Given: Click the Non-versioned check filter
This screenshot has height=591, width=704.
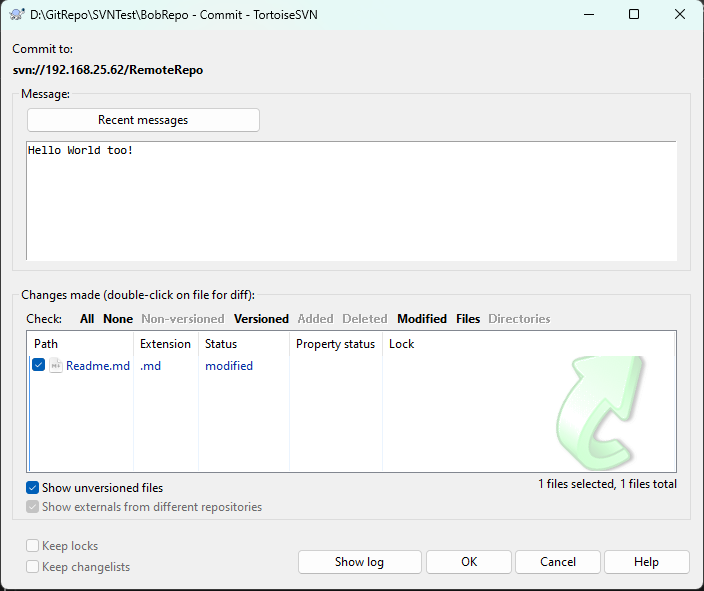Looking at the screenshot, I should pyautogui.click(x=183, y=319).
